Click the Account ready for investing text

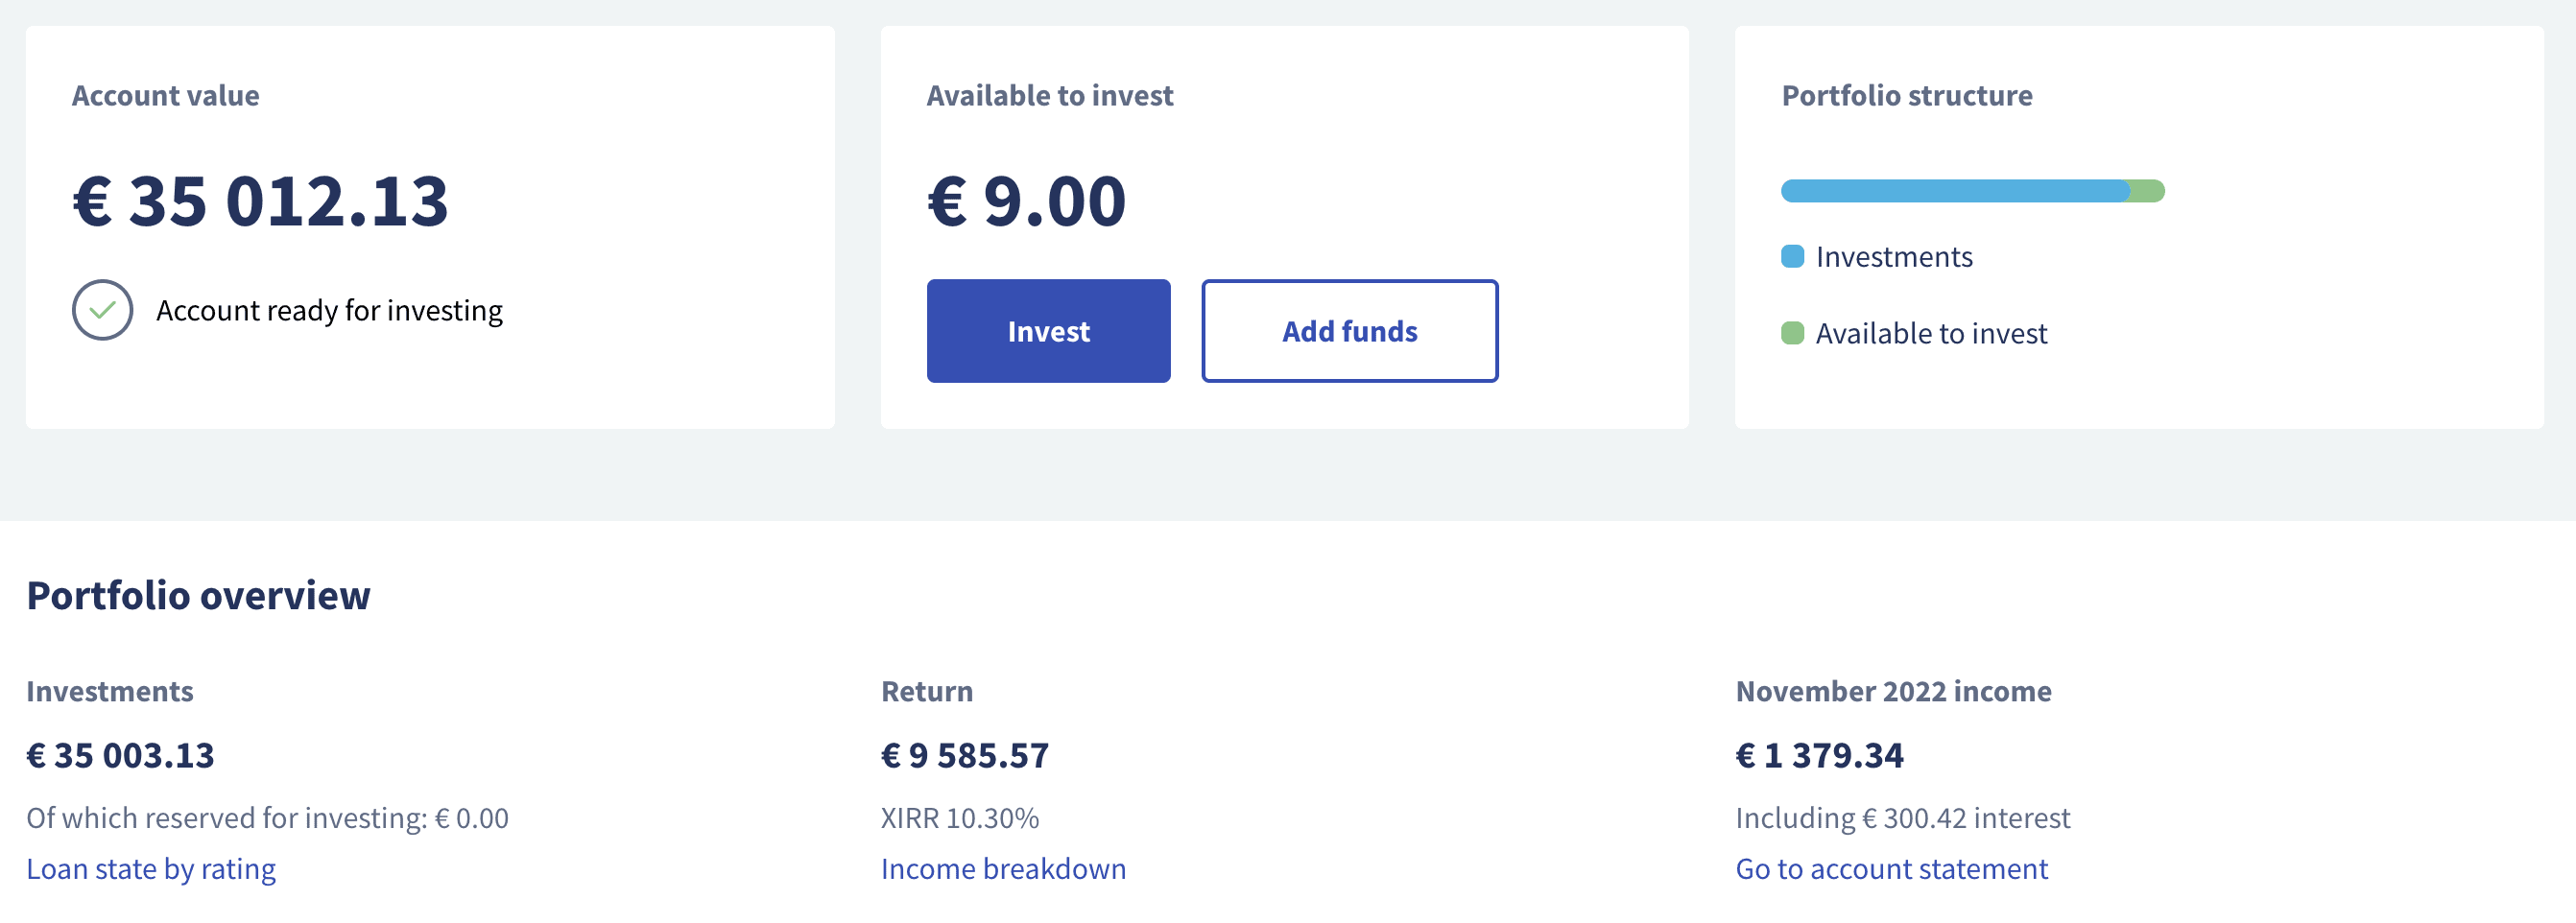(x=329, y=311)
